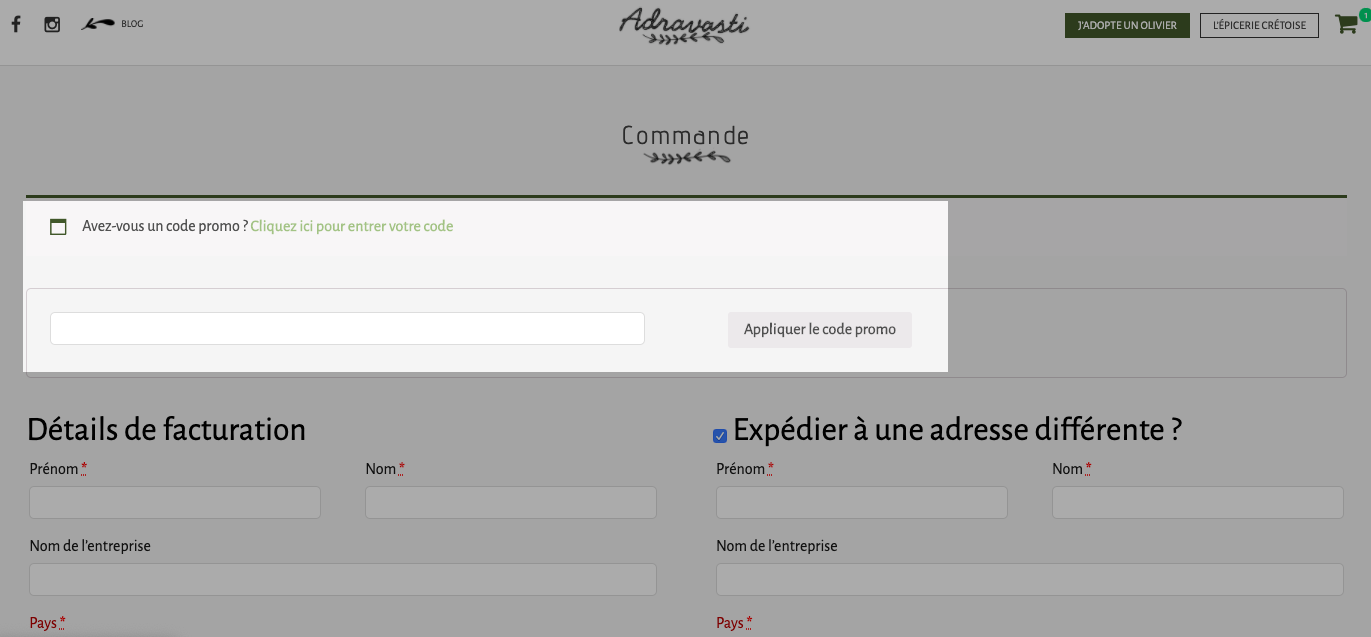This screenshot has height=637, width=1371.
Task: Click the cart item count badge
Action: tap(1364, 14)
